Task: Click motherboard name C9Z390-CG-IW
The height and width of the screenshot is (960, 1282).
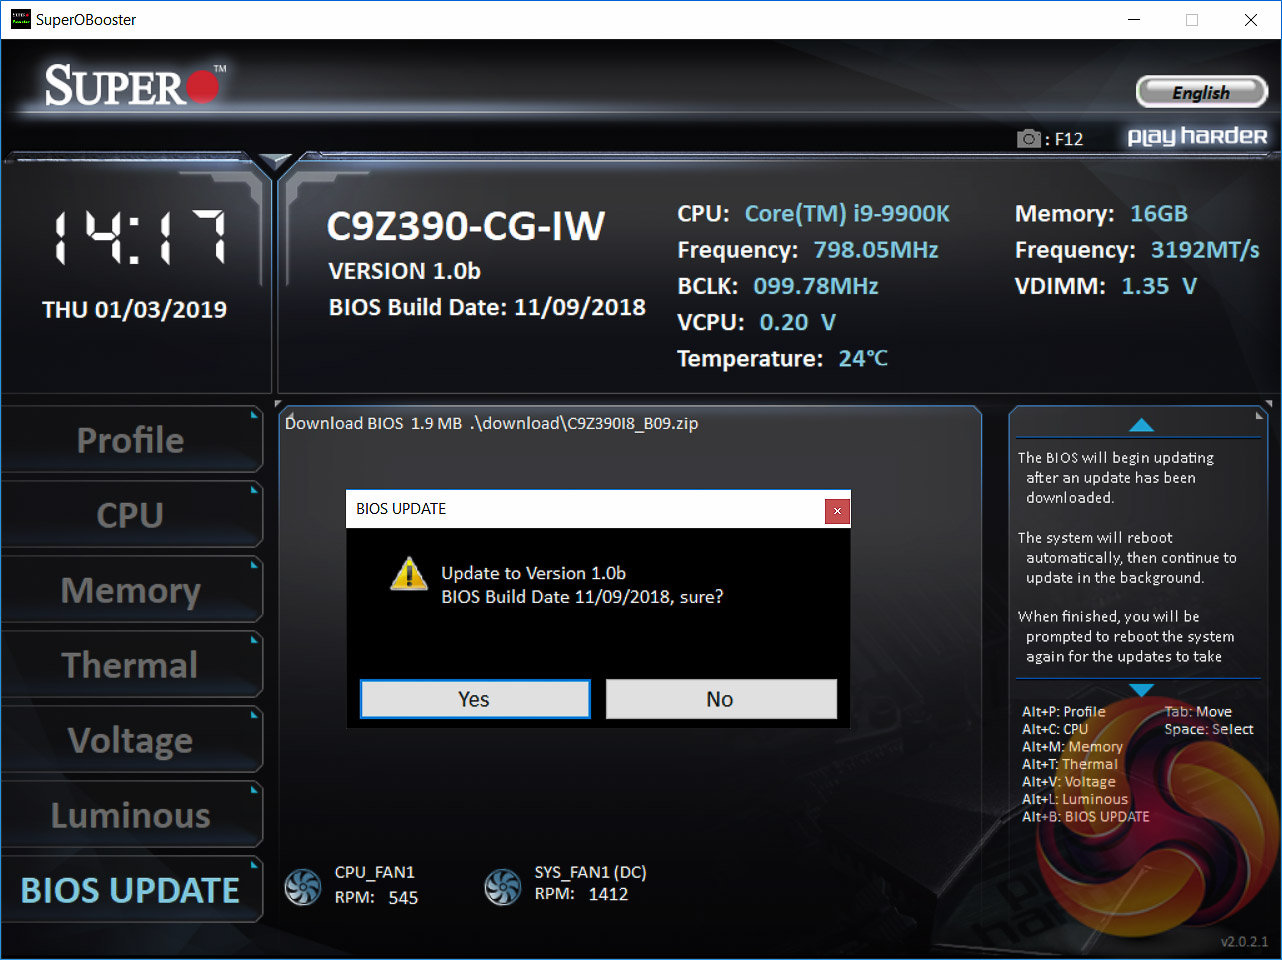Action: (466, 227)
